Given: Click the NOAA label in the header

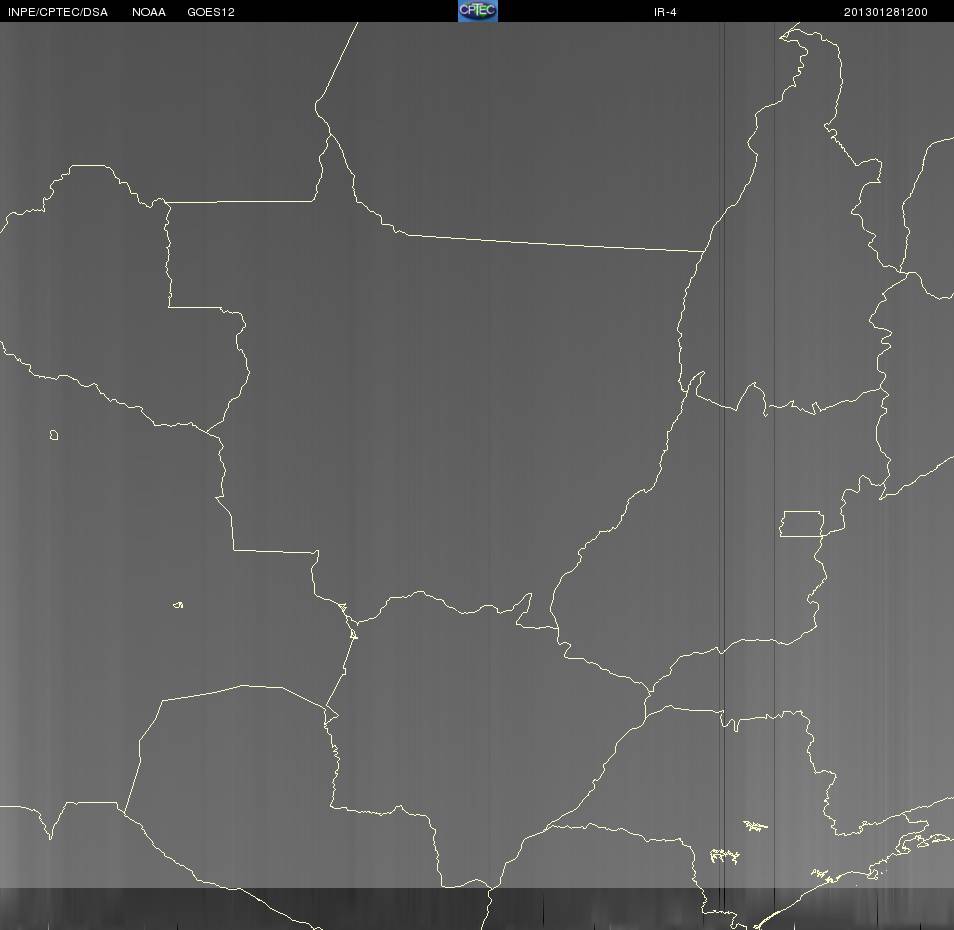Looking at the screenshot, I should point(148,12).
